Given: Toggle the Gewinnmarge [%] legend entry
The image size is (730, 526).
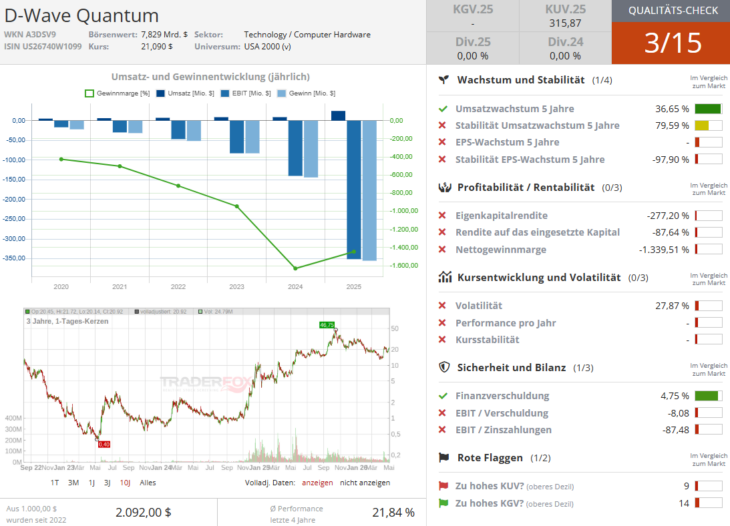Looking at the screenshot, I should pyautogui.click(x=117, y=94).
